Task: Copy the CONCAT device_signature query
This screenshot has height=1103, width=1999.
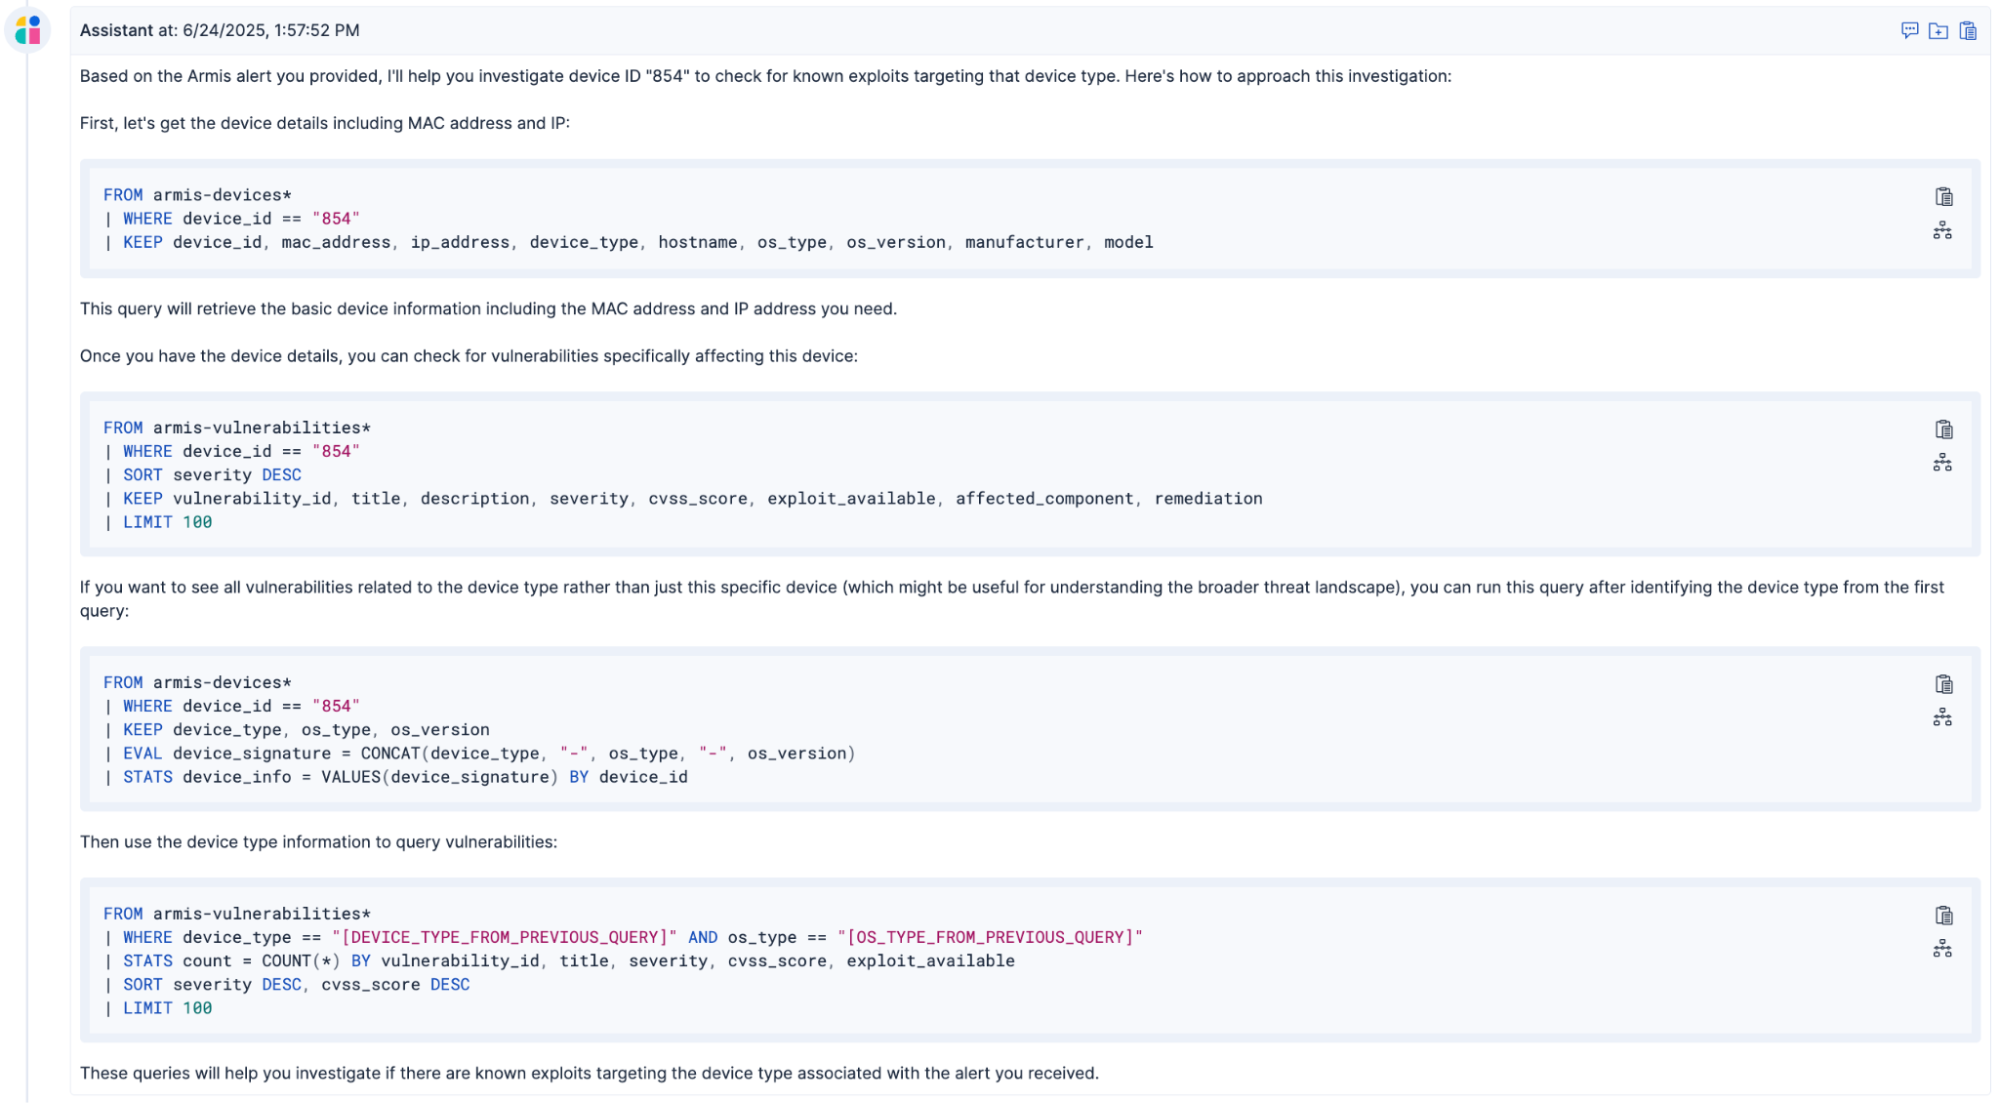Action: point(1943,684)
